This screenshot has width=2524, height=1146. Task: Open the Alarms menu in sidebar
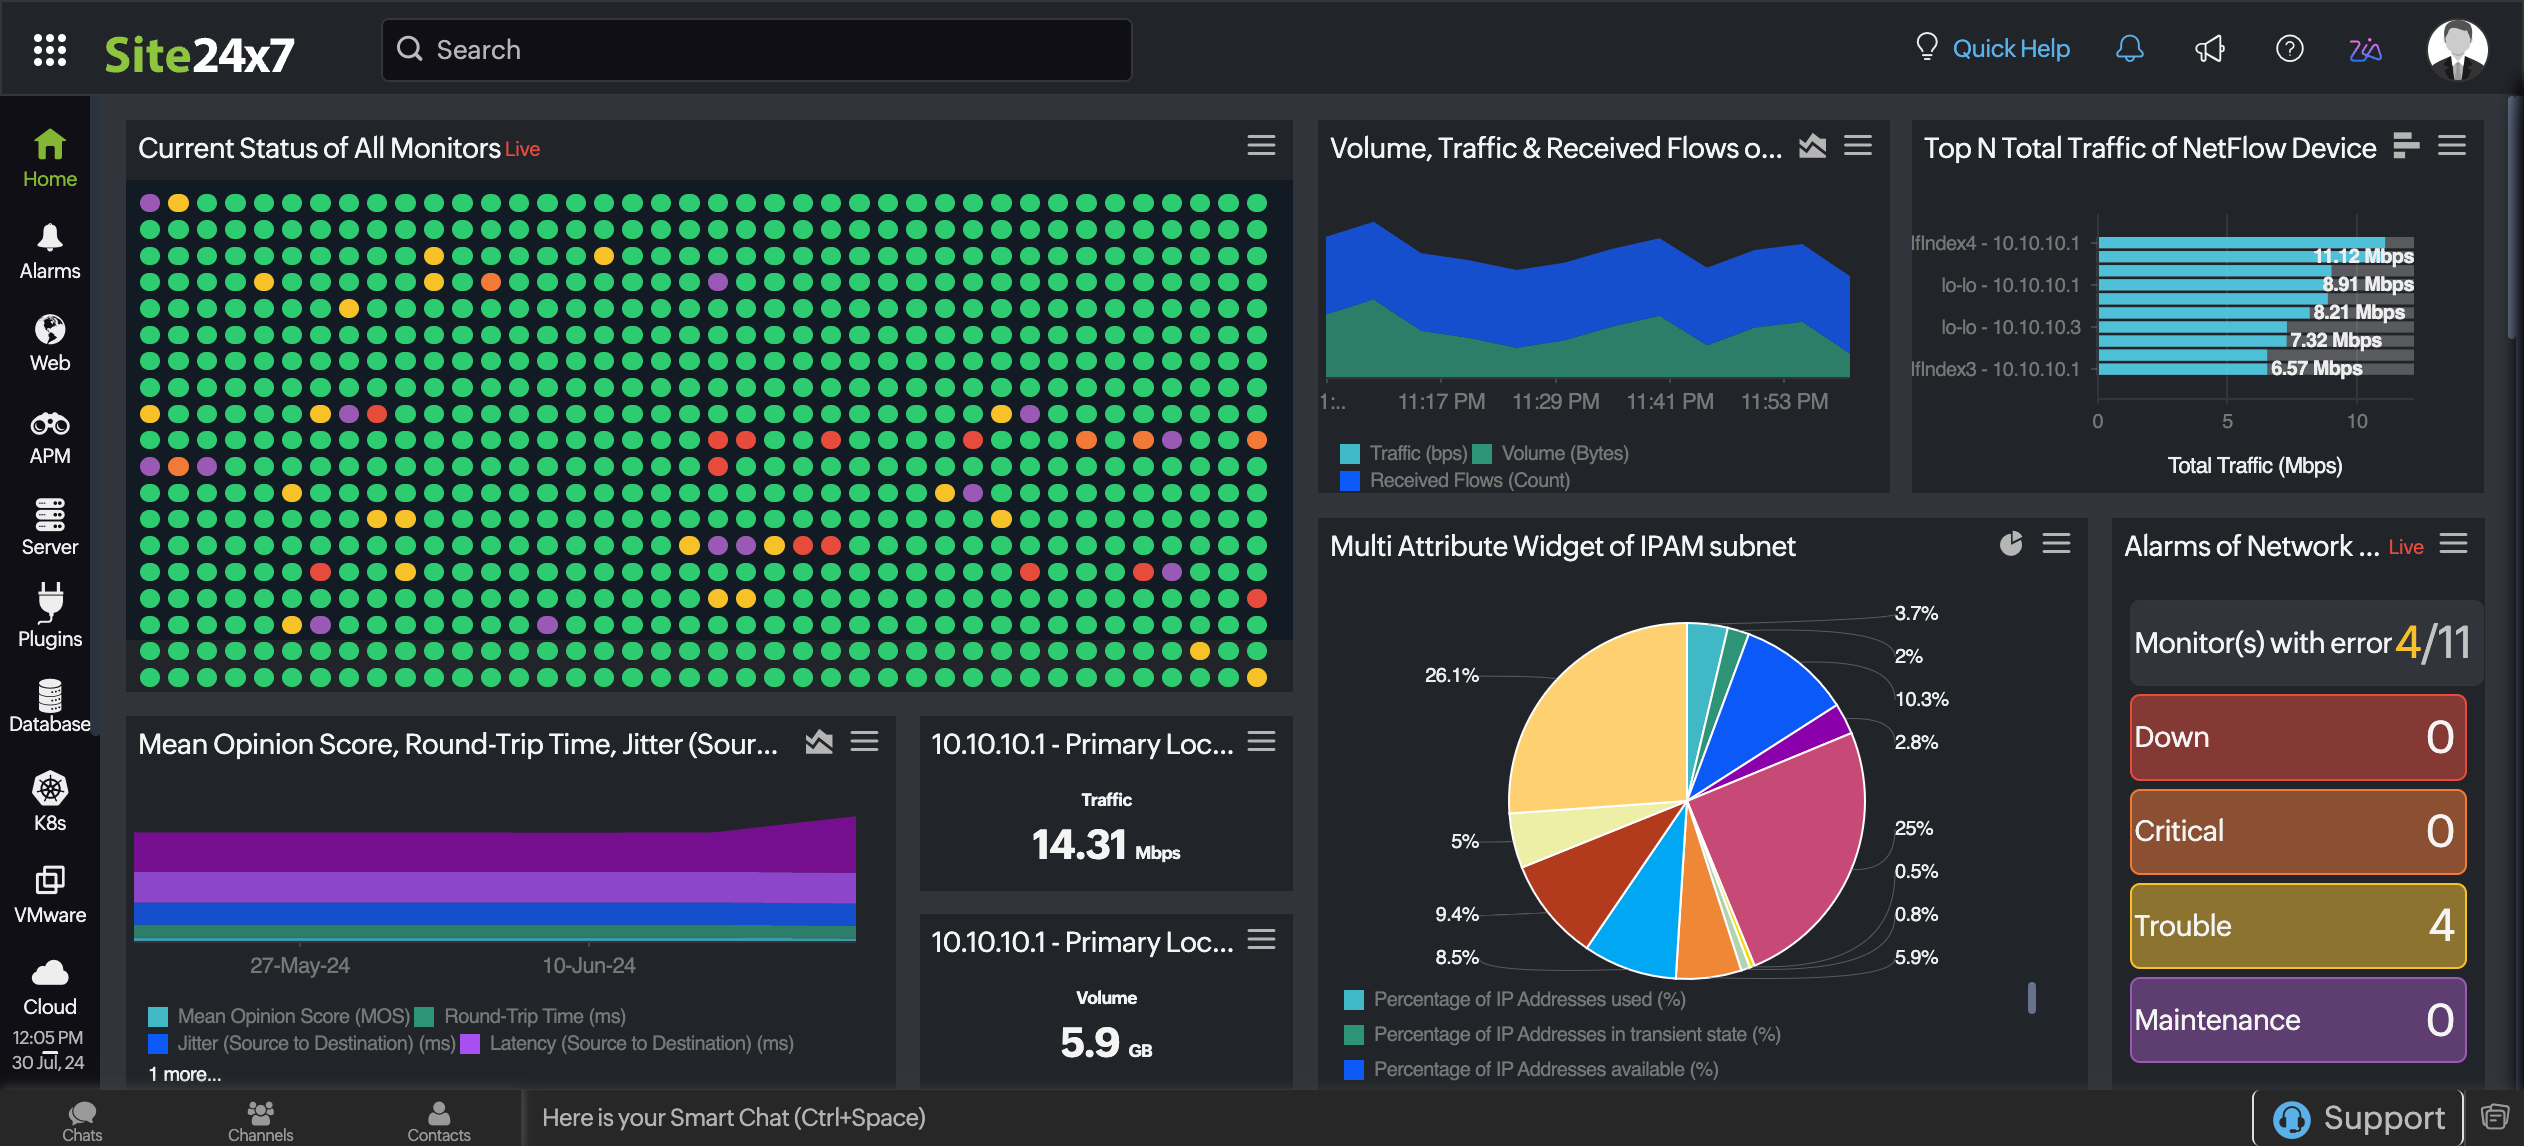click(x=50, y=252)
